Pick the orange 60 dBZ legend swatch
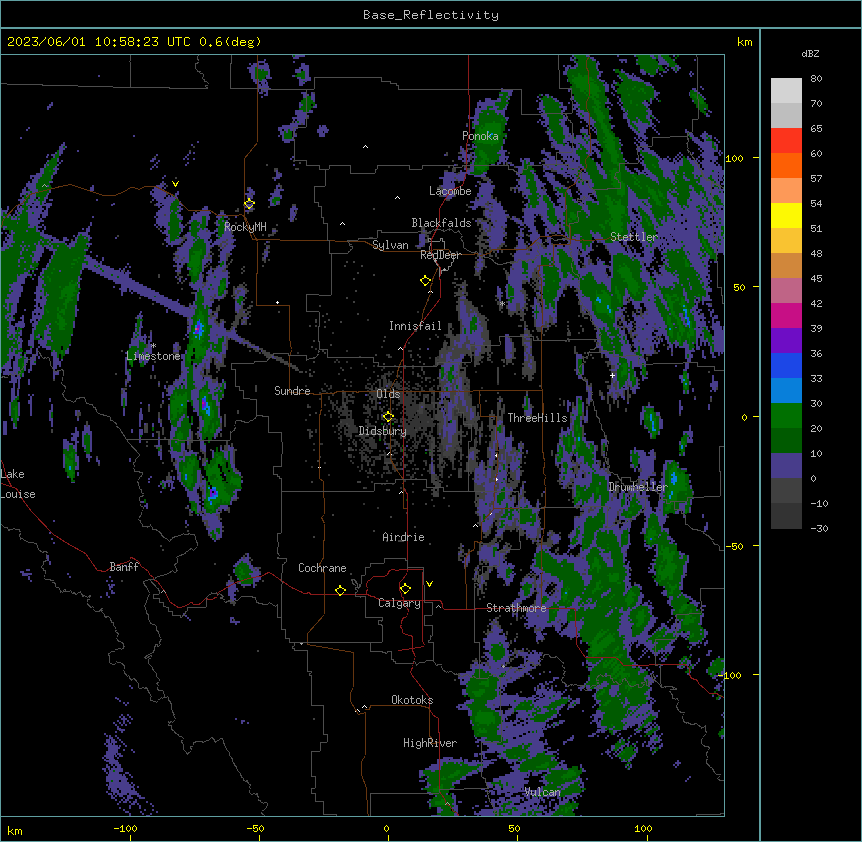862x842 pixels. 786,165
